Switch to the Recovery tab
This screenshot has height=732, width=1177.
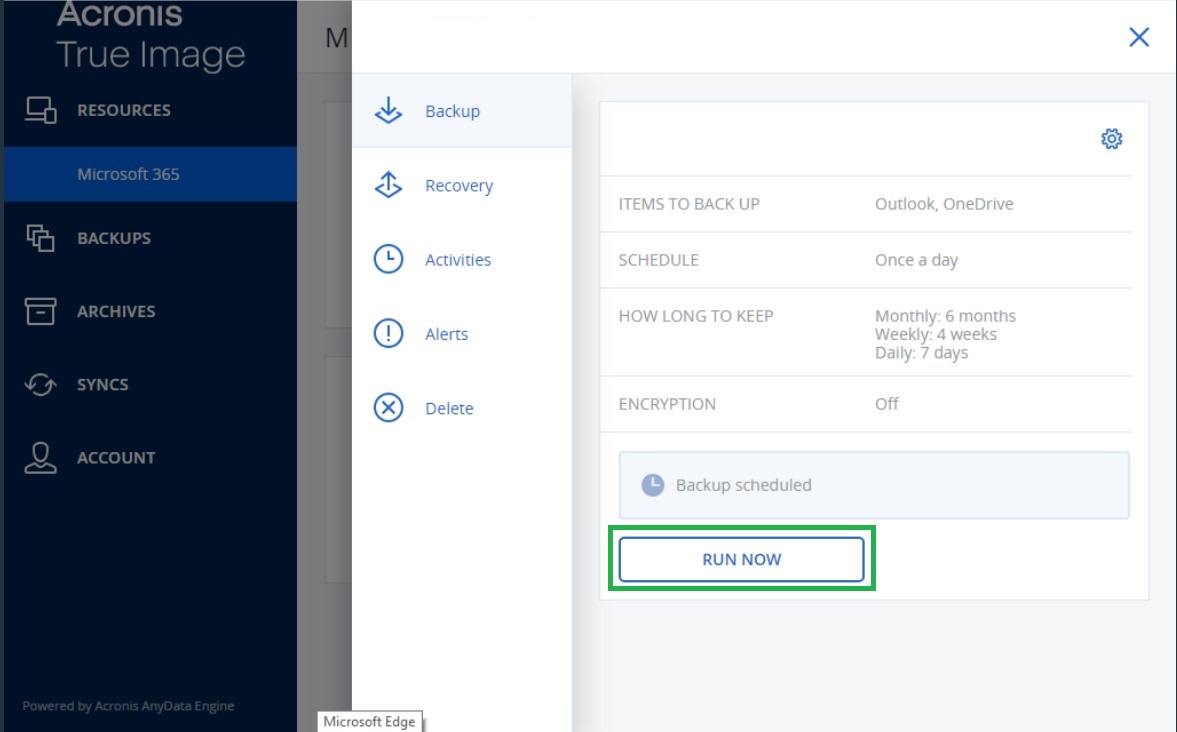coord(458,185)
